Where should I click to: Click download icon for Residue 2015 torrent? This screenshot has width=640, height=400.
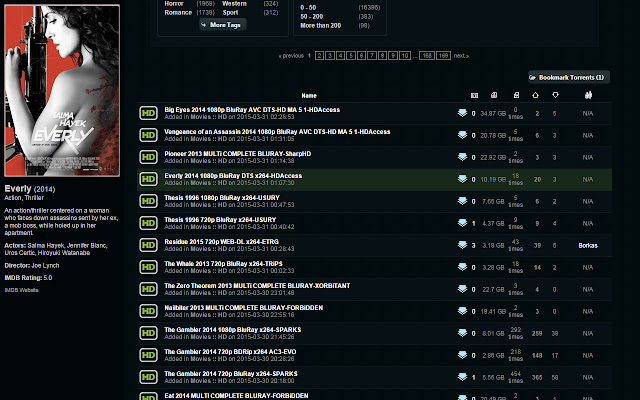462,245
